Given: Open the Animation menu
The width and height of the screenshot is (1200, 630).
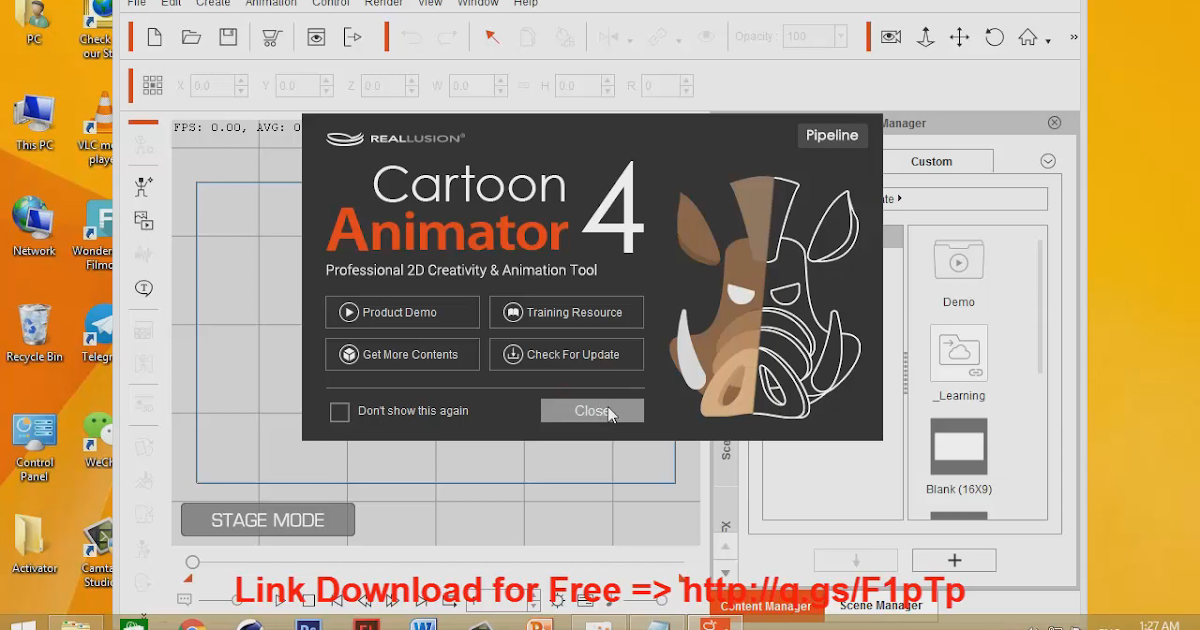Looking at the screenshot, I should click(x=270, y=4).
